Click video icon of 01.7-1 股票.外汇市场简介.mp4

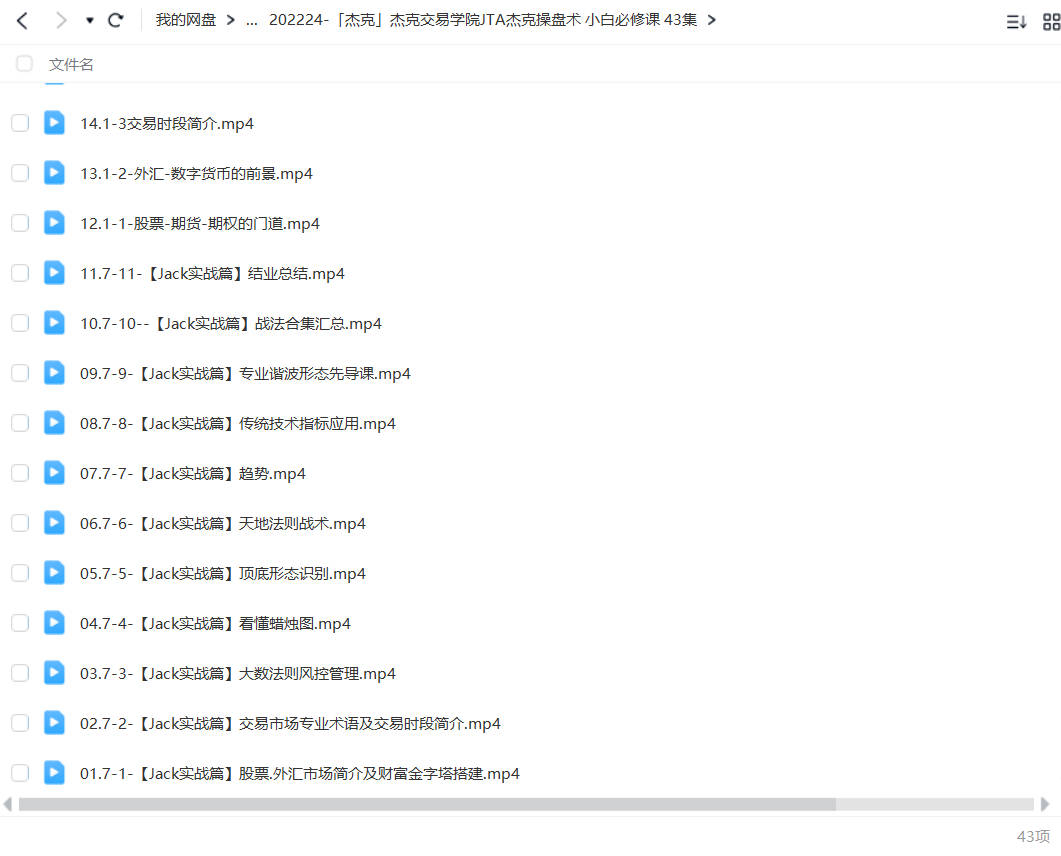54,773
